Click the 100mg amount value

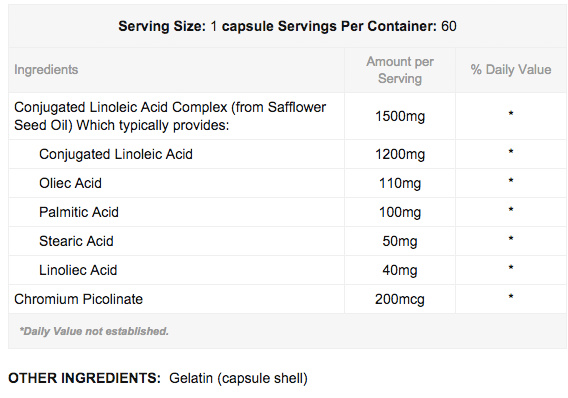tap(400, 212)
